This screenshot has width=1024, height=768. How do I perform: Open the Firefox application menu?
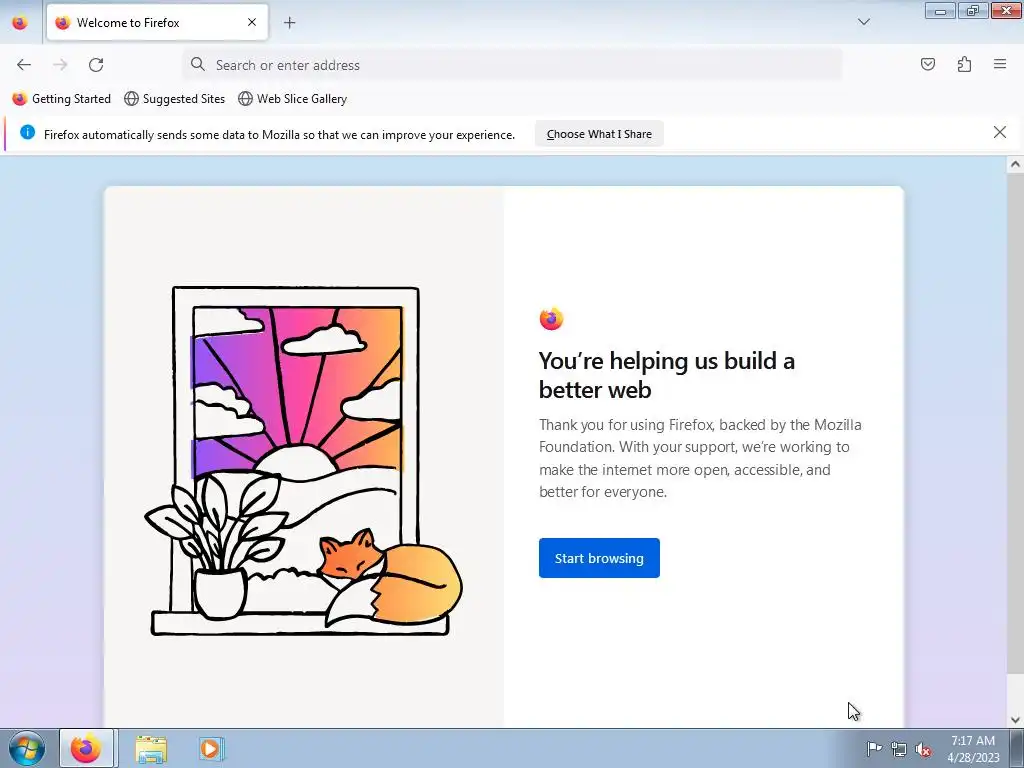point(1000,64)
